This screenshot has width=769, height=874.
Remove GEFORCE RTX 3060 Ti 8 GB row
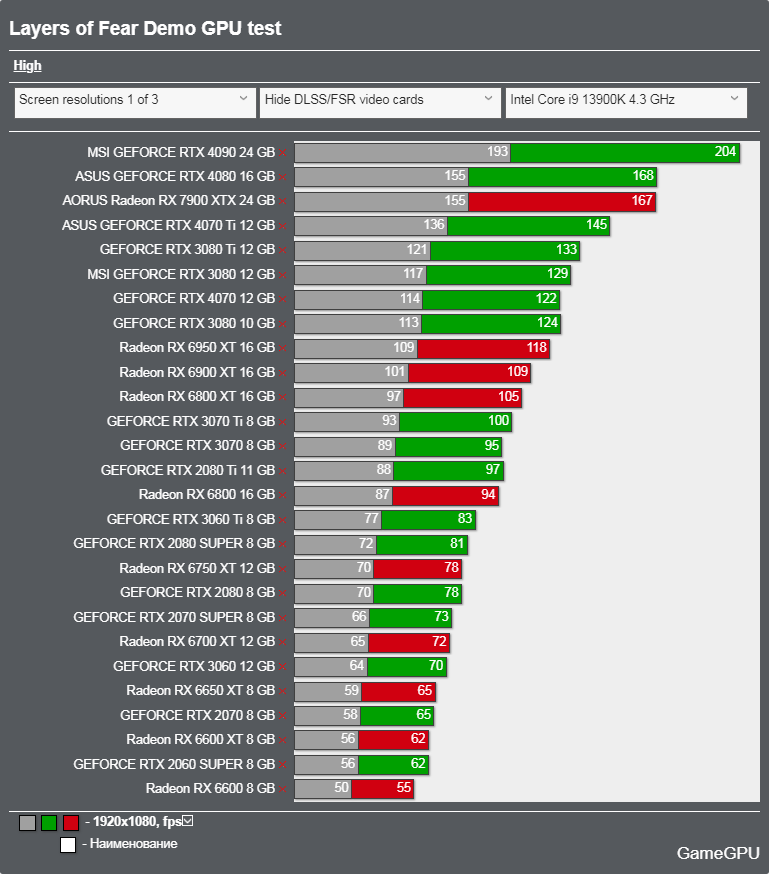coord(283,520)
